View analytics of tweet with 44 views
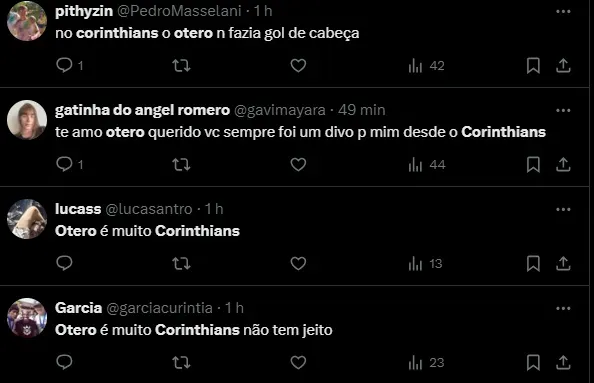The image size is (594, 383). coord(427,165)
